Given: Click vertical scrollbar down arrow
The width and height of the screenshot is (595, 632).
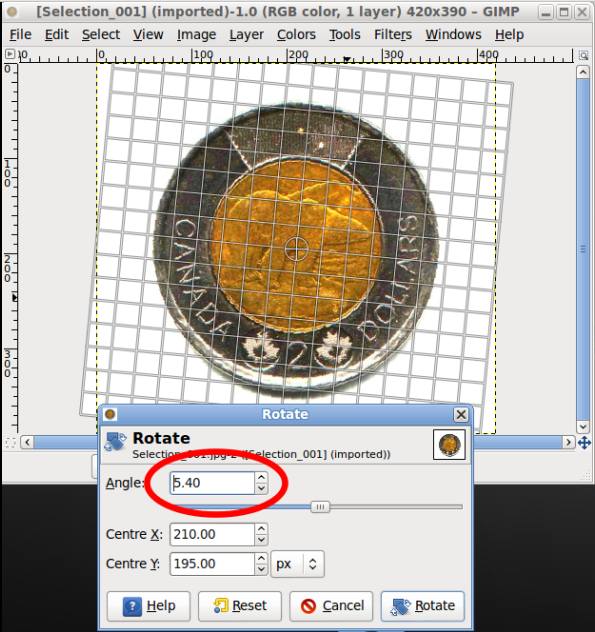Looking at the screenshot, I should tap(583, 426).
